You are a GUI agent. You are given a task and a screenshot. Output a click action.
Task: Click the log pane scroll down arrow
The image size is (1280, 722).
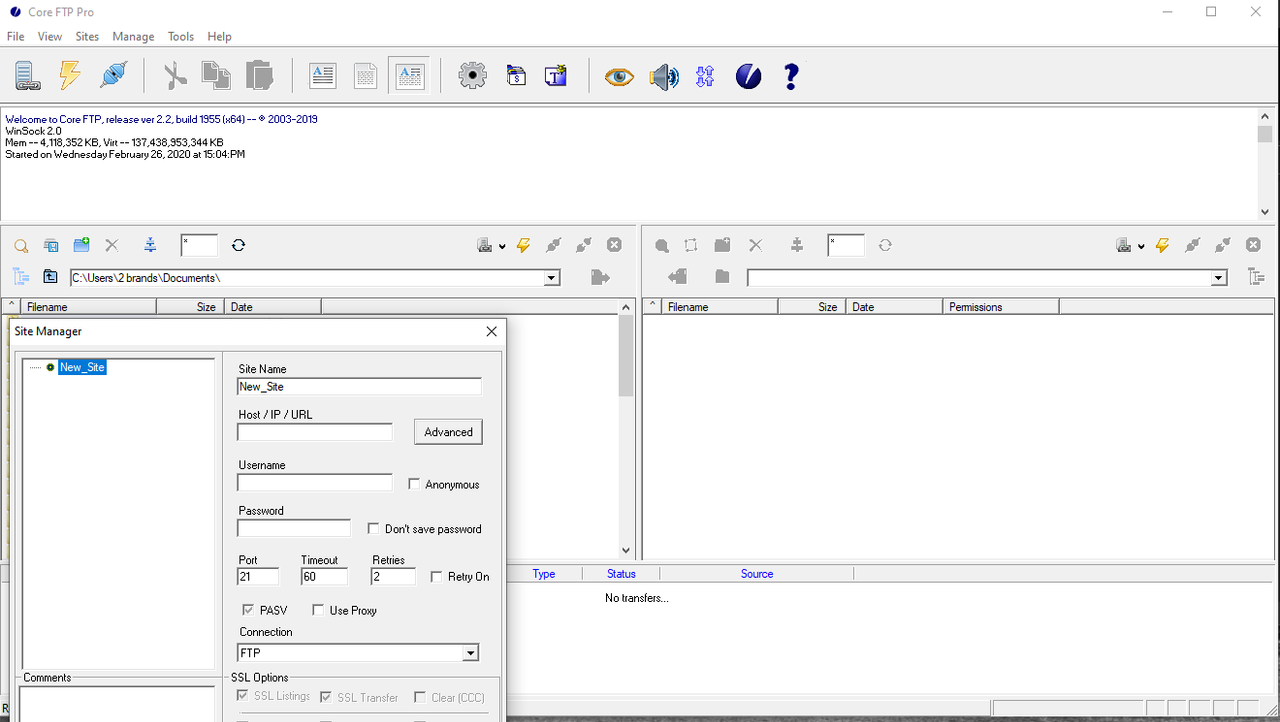1265,212
